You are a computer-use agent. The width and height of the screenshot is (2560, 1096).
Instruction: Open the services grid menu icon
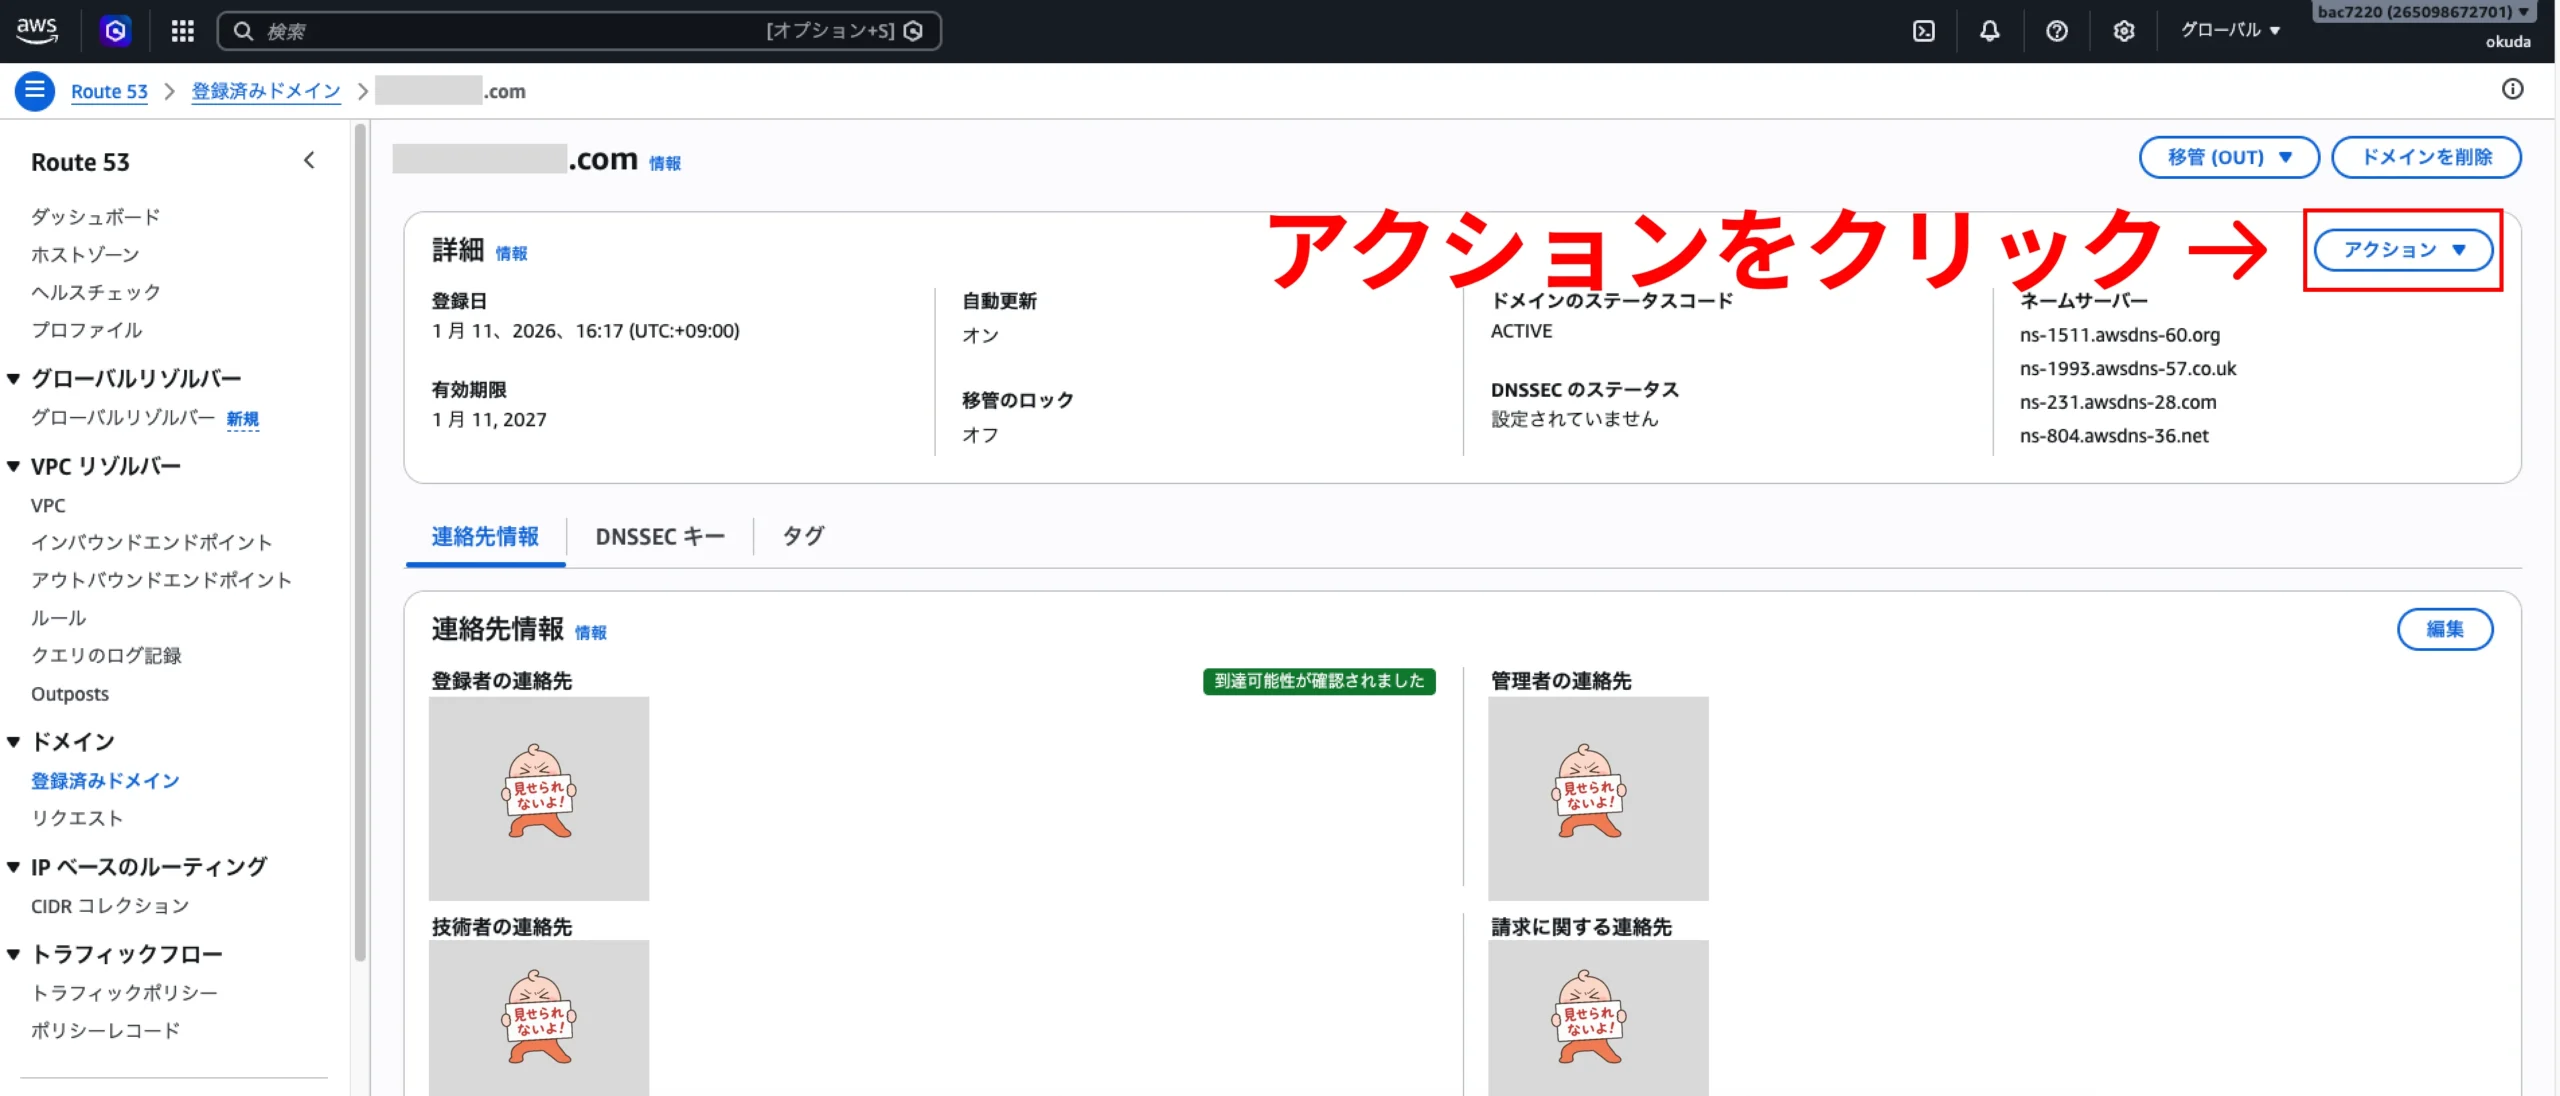(x=182, y=31)
